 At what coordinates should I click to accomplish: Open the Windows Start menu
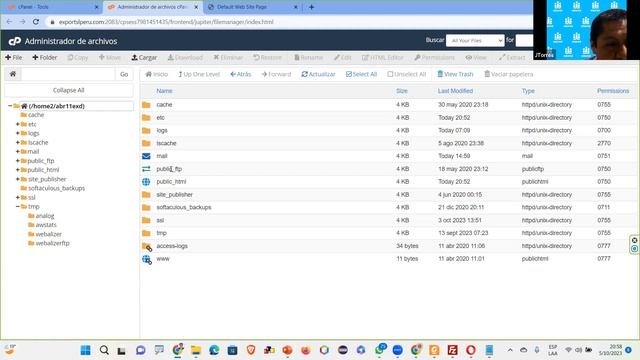(x=85, y=350)
